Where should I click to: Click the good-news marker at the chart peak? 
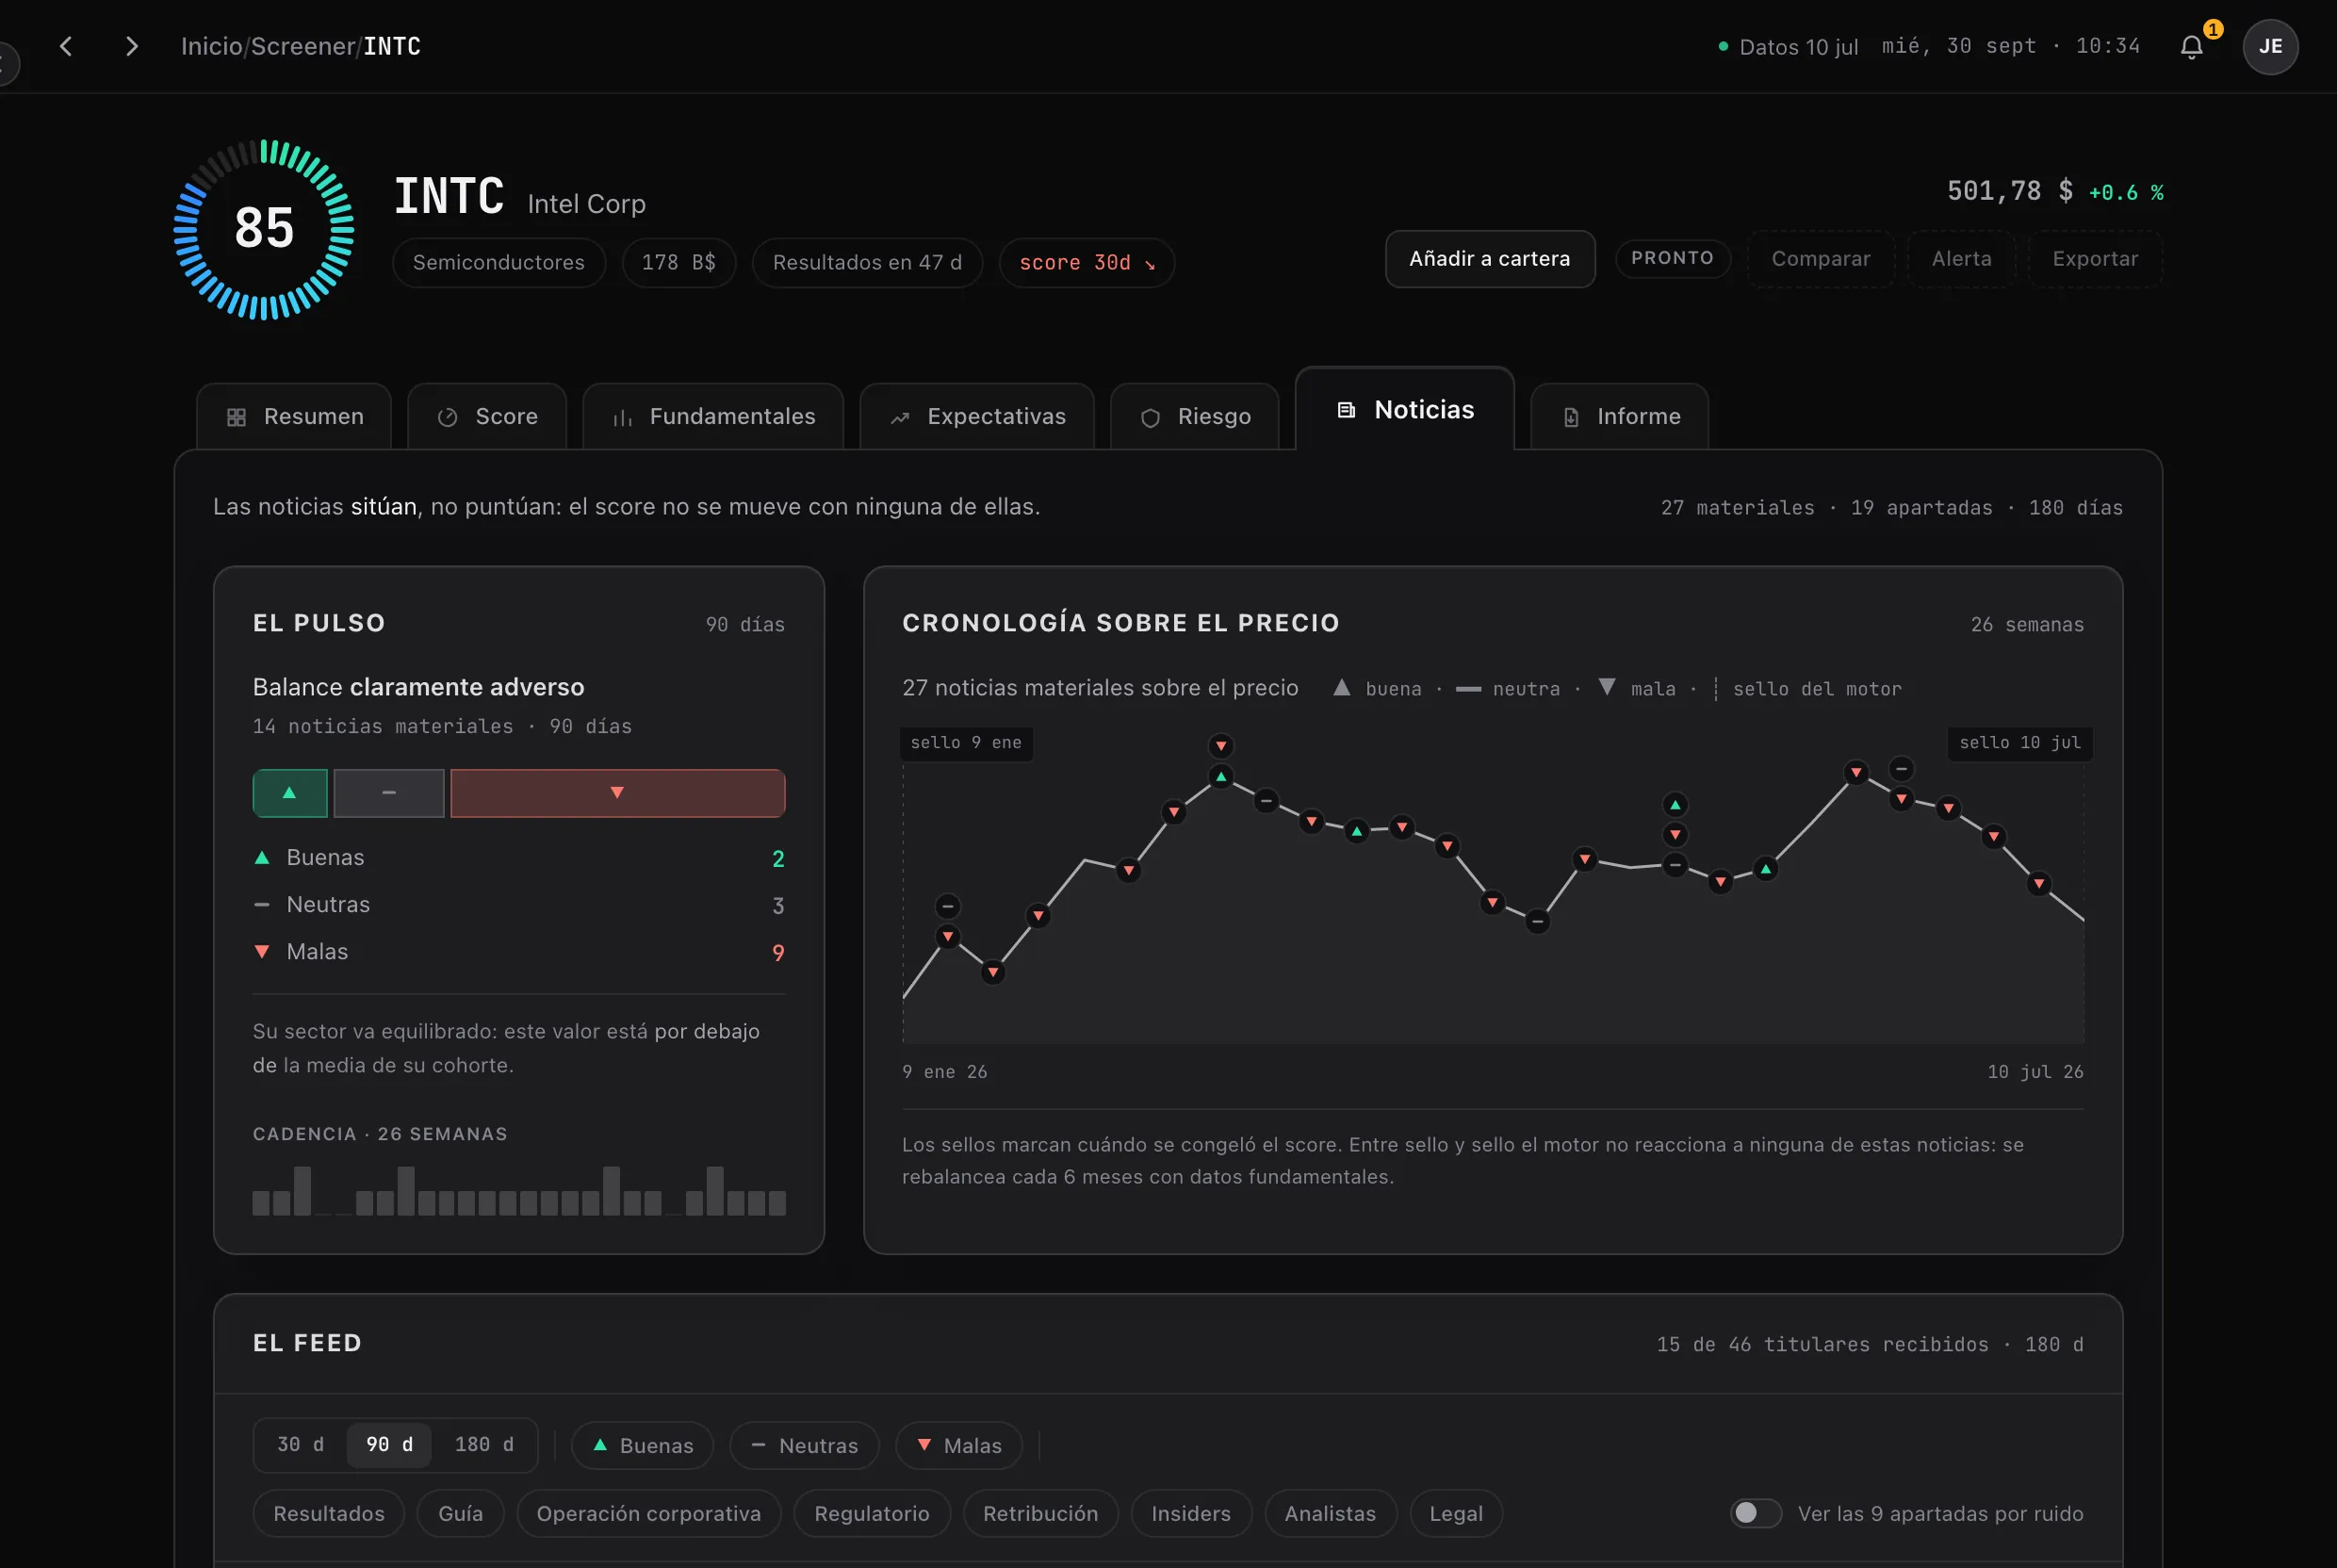point(1221,777)
